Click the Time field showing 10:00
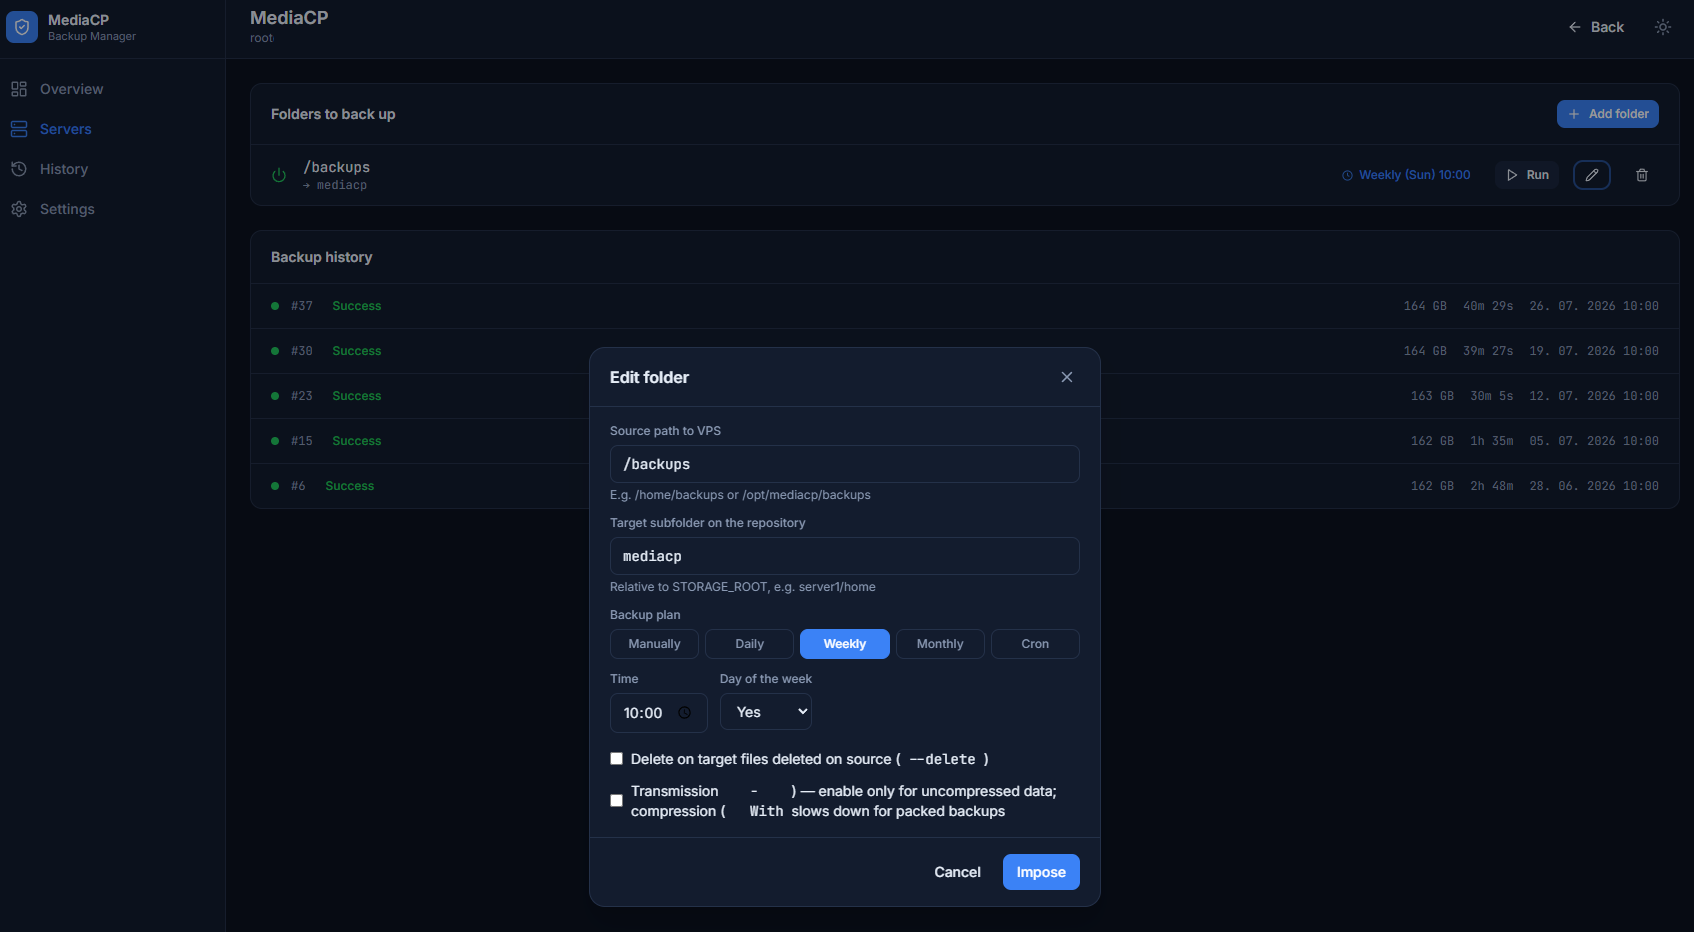 tap(658, 713)
